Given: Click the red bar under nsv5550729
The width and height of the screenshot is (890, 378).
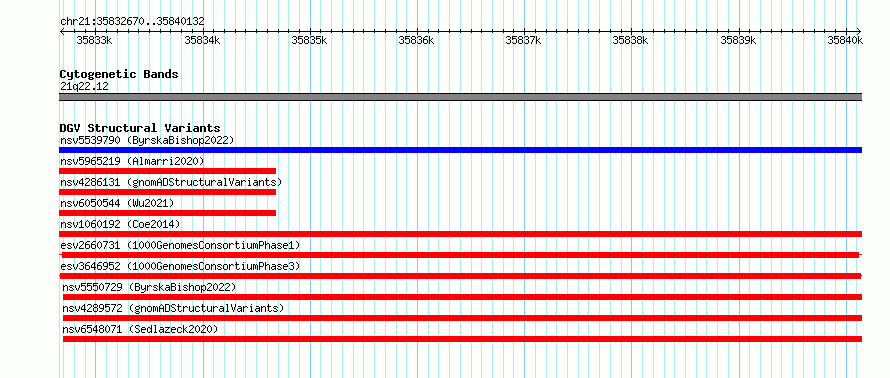Looking at the screenshot, I should coord(462,297).
